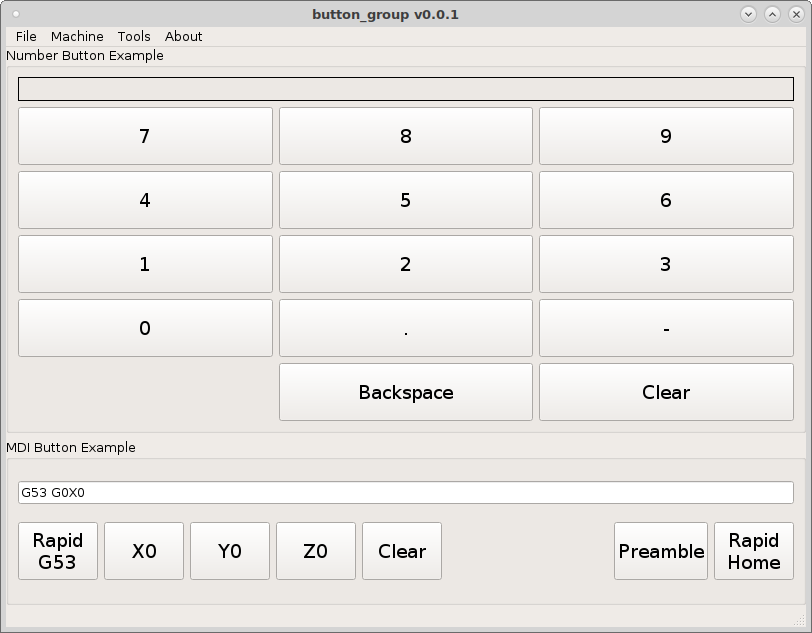This screenshot has height=633, width=812.
Task: Hit the 0 button on keypad
Action: (145, 328)
